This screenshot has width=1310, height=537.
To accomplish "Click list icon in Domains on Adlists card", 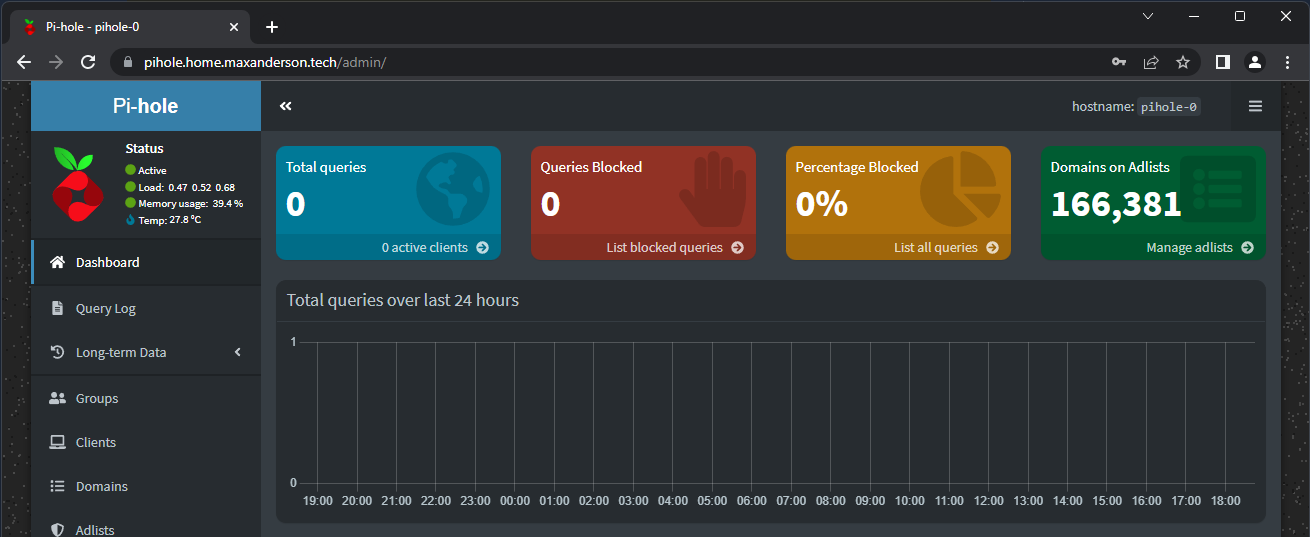I will pos(1218,188).
